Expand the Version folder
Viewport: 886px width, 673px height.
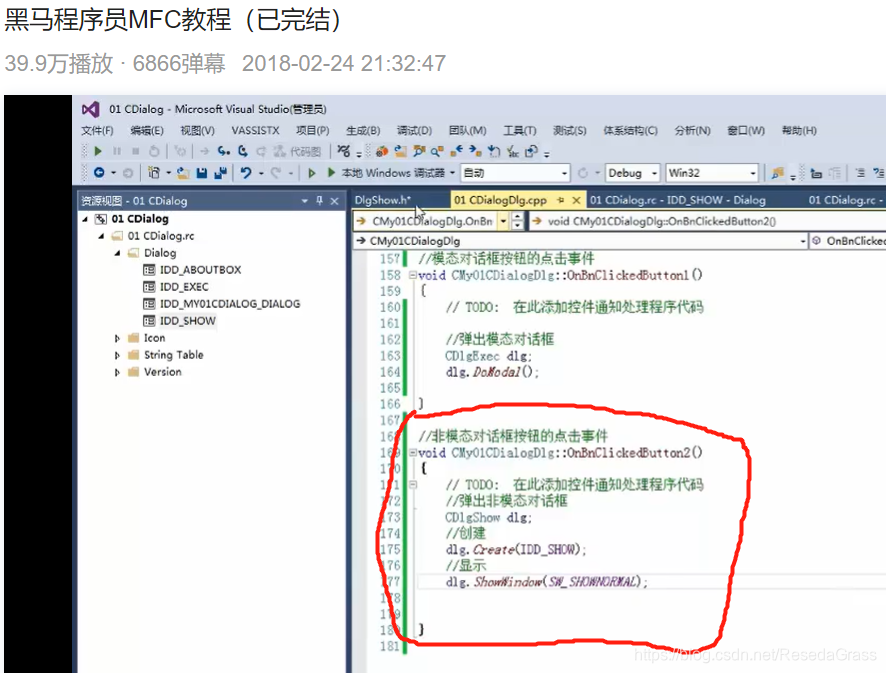[x=118, y=372]
